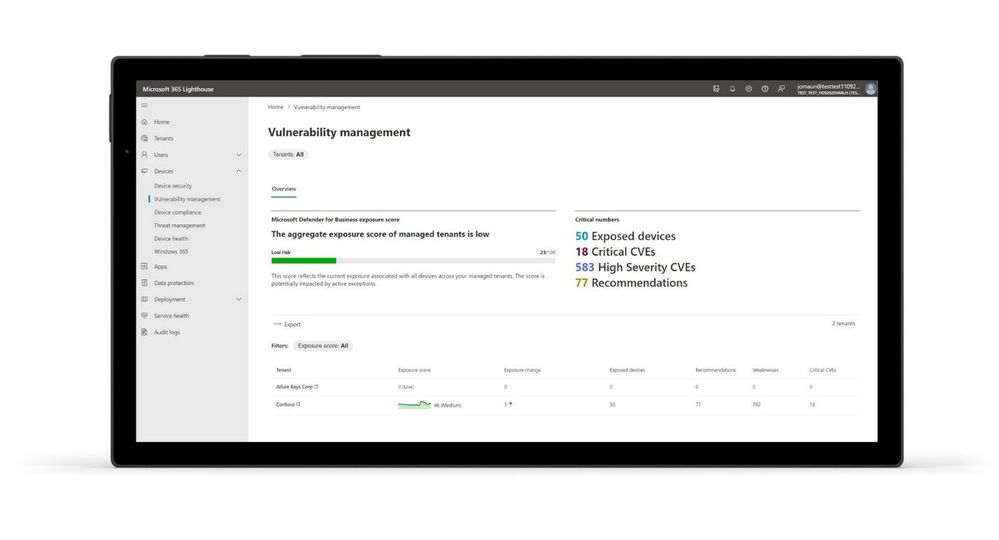Open Device compliance page

coord(177,213)
